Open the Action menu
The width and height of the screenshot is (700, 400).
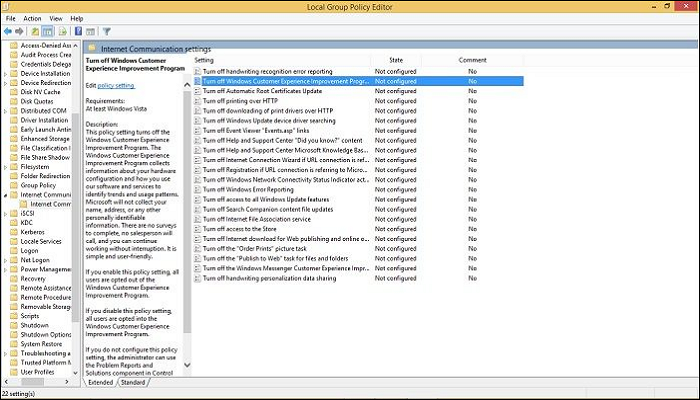click(32, 19)
